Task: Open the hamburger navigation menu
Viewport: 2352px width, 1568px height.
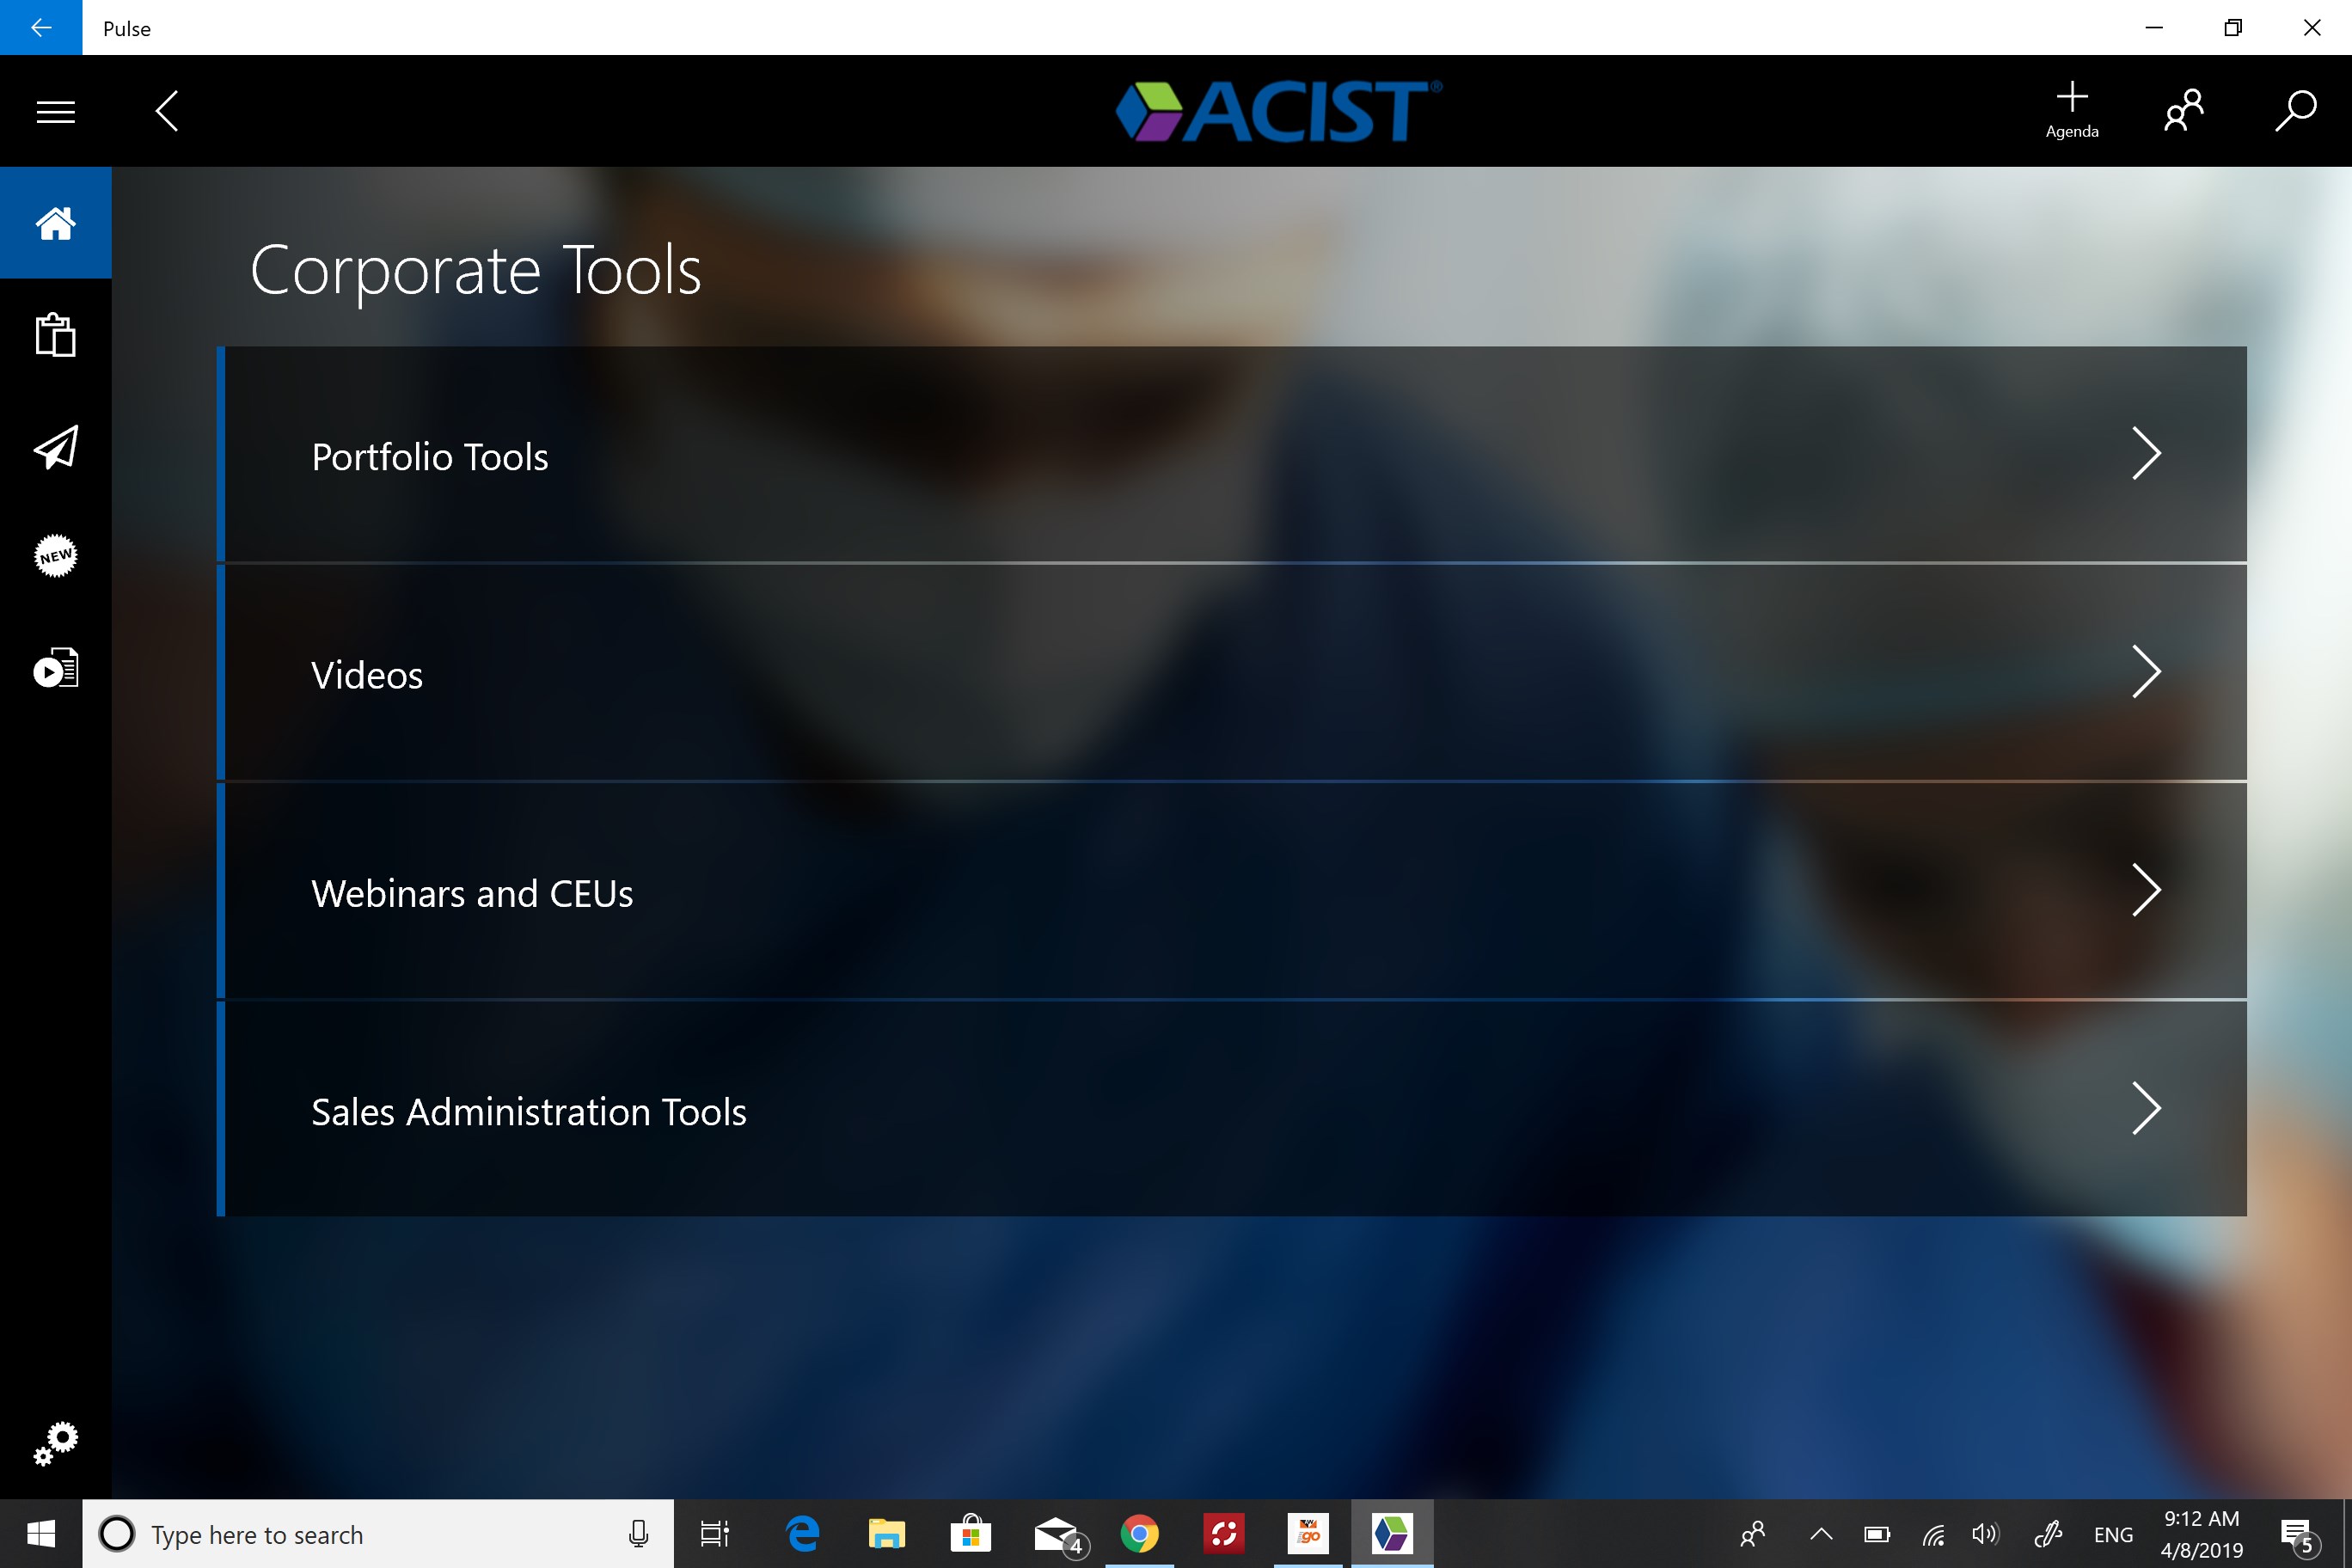Action: tap(55, 111)
